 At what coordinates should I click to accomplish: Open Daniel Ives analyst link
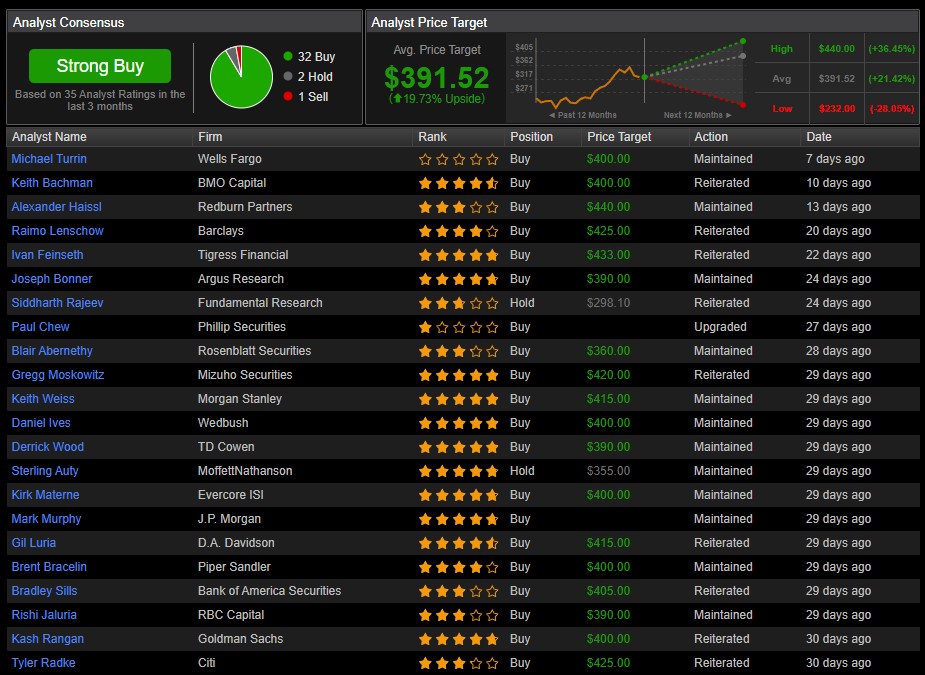click(41, 423)
